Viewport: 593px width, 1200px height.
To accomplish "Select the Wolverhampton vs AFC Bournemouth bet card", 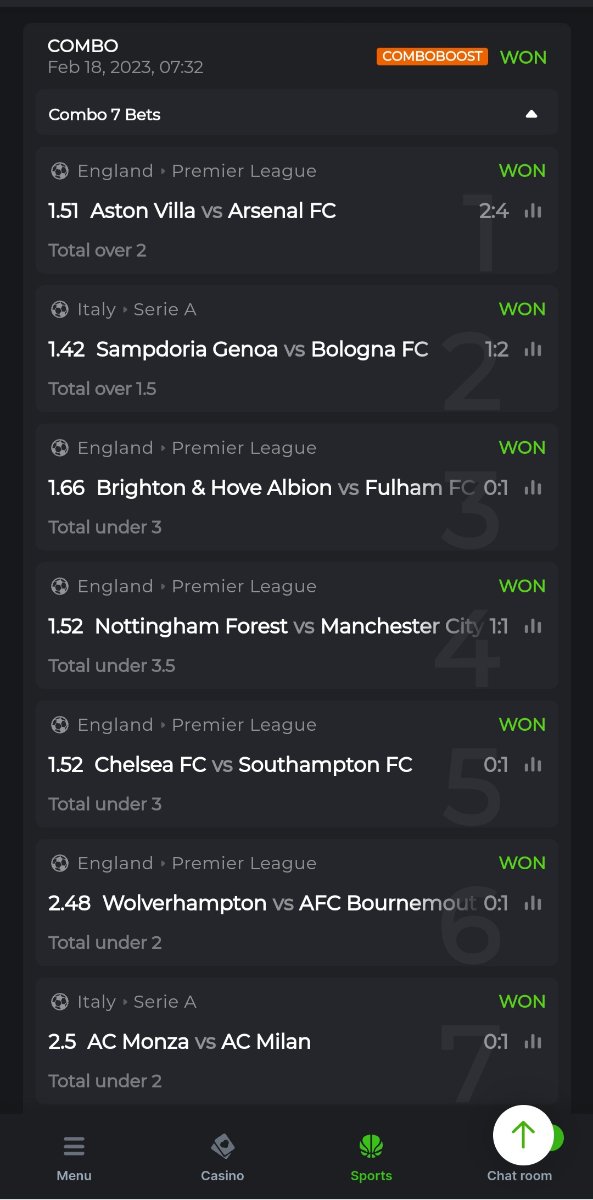I will click(x=297, y=903).
